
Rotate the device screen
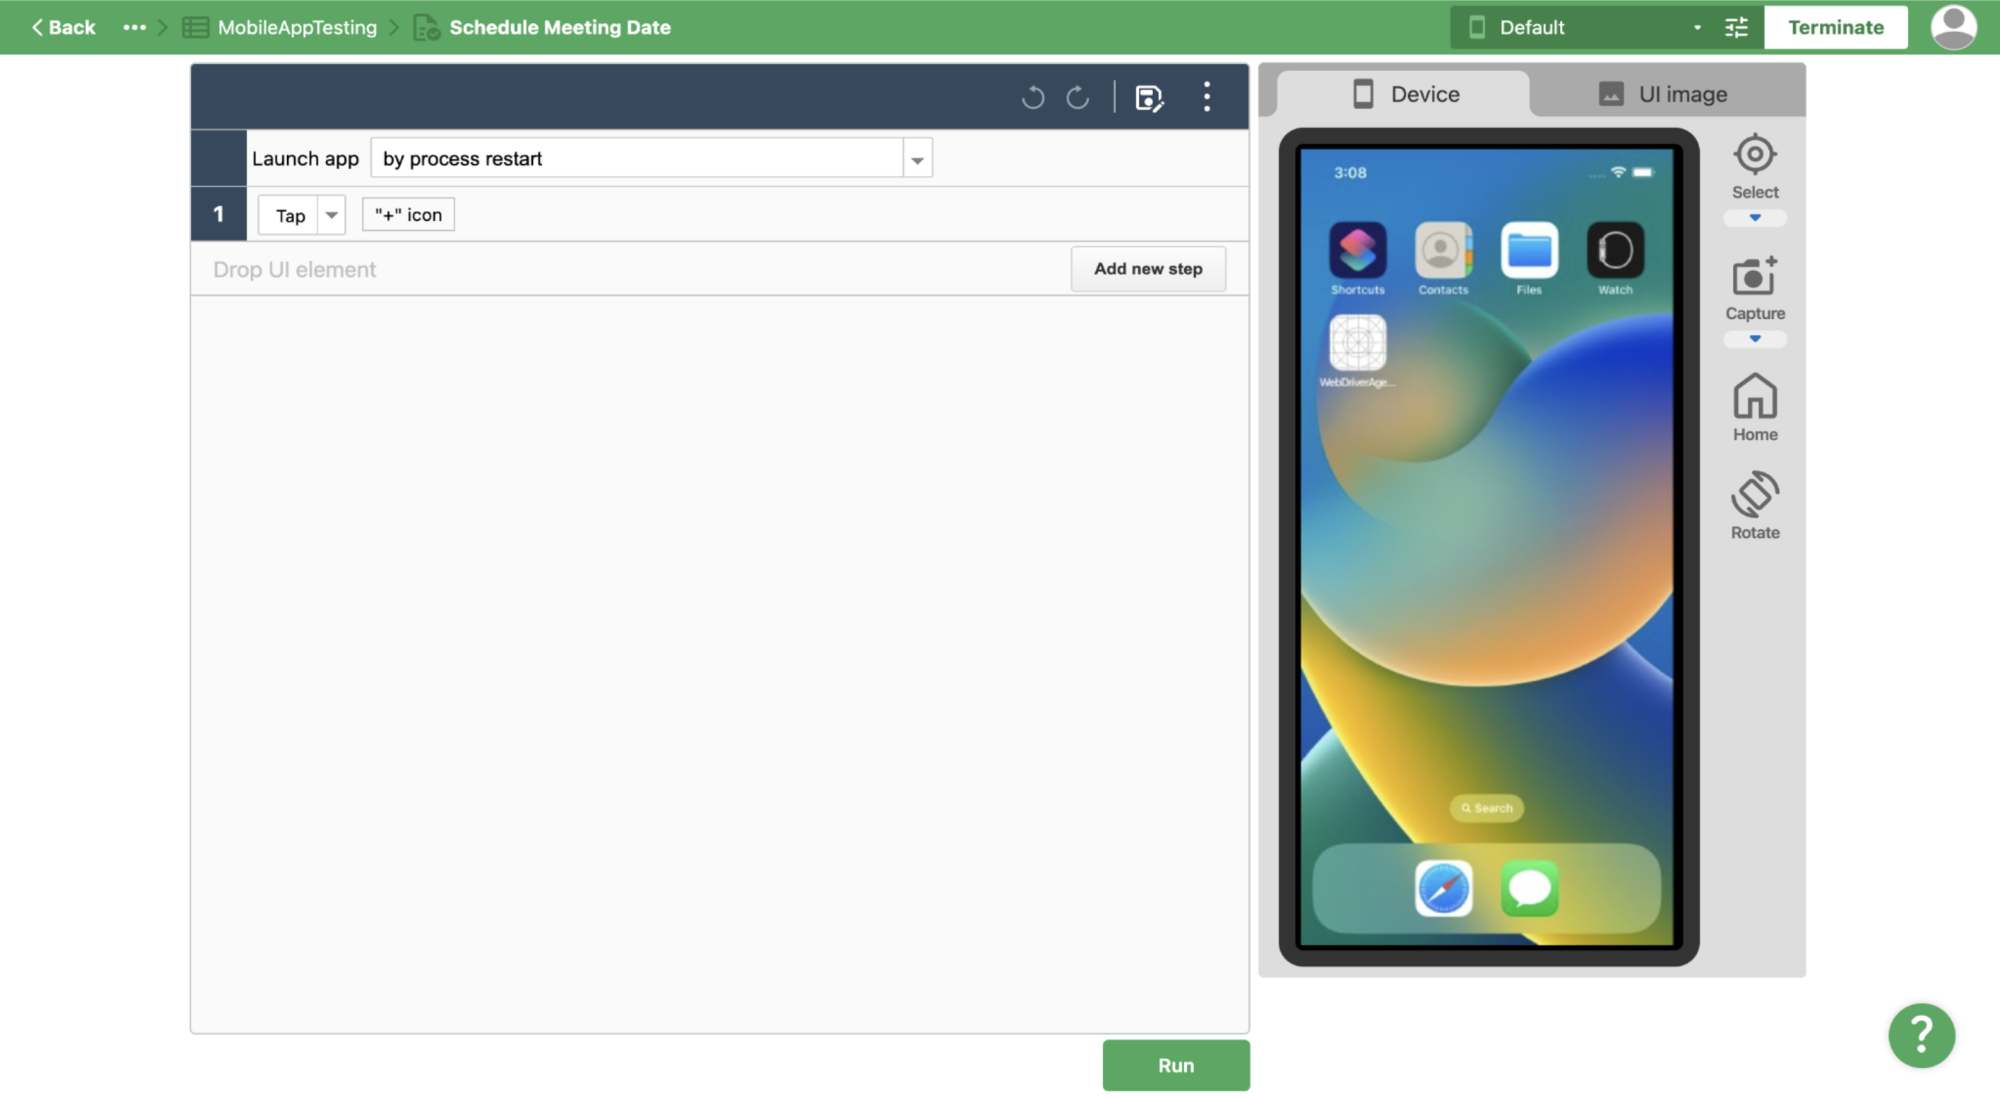coord(1755,495)
